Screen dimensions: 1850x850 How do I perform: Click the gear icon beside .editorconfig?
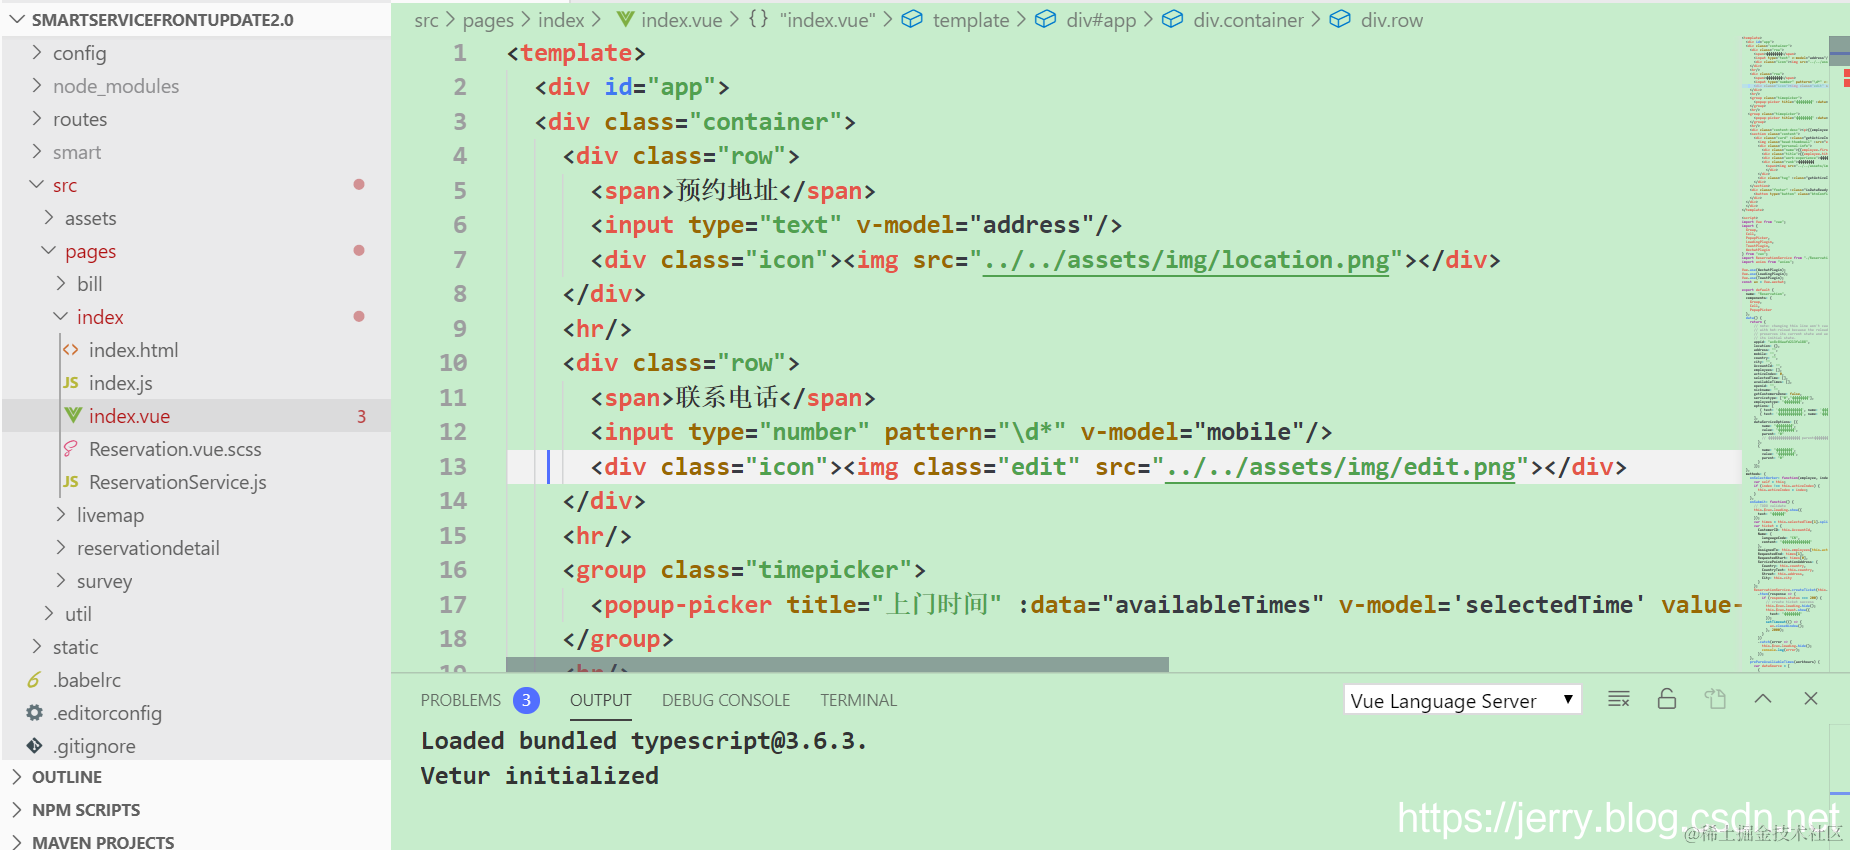[34, 712]
